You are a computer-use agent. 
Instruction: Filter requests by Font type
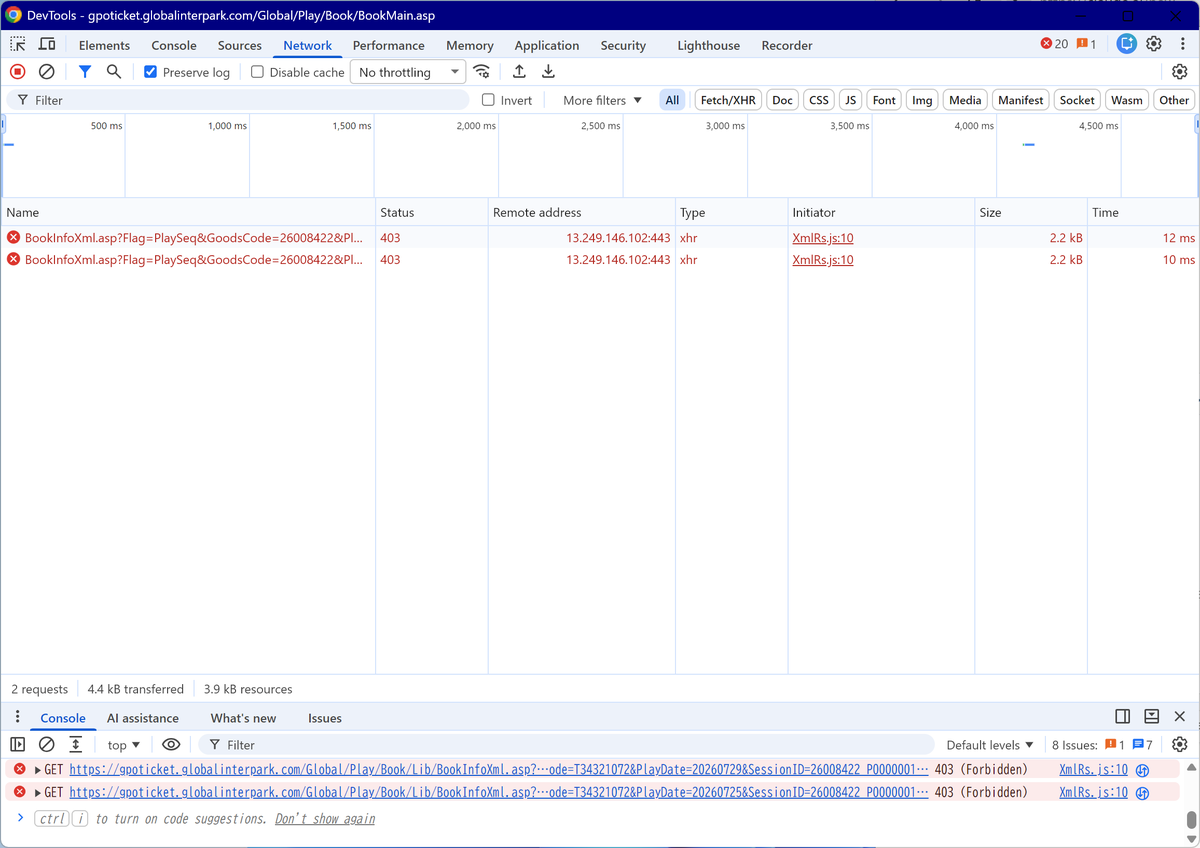[x=884, y=100]
